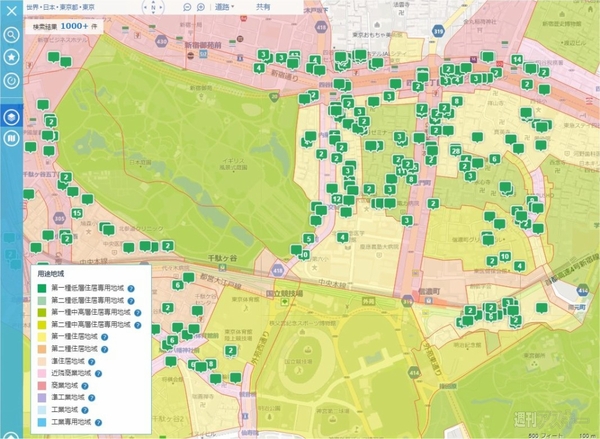Screen dimensions: 600x439
Task: Click the 共有 share button
Action: pos(262,7)
